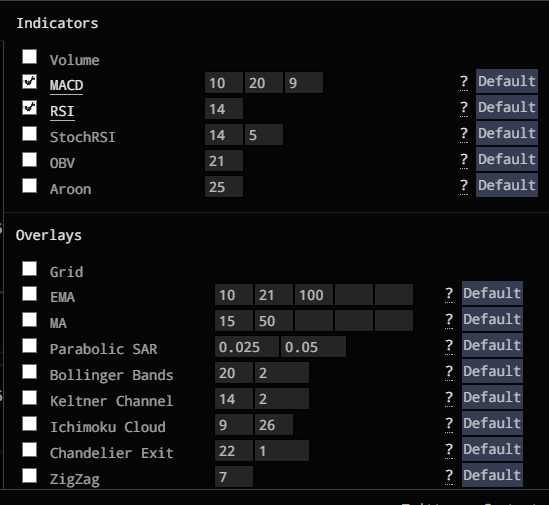Image resolution: width=549 pixels, height=505 pixels.
Task: Disable the RSI indicator checkbox
Action: 29,108
